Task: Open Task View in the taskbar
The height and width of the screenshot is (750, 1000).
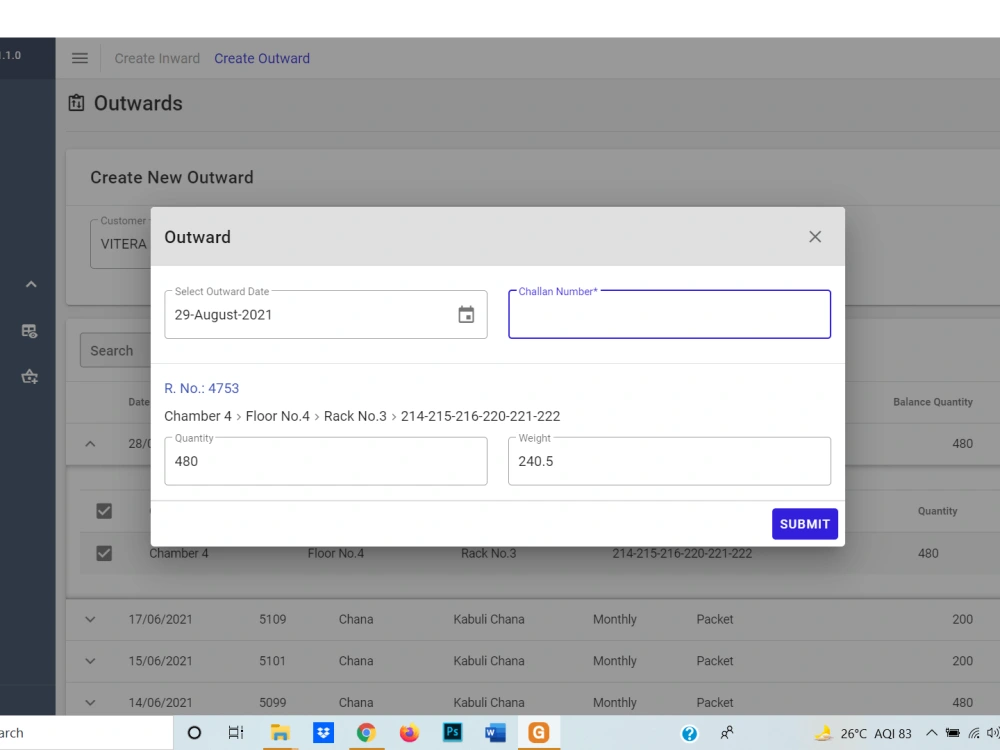Action: [236, 733]
